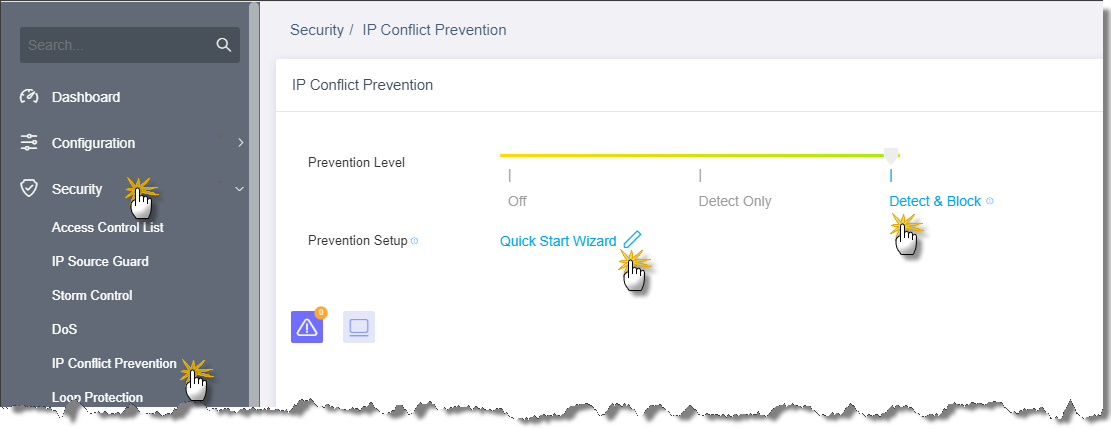The width and height of the screenshot is (1111, 429).
Task: Show the device monitor view icon
Action: (x=359, y=327)
